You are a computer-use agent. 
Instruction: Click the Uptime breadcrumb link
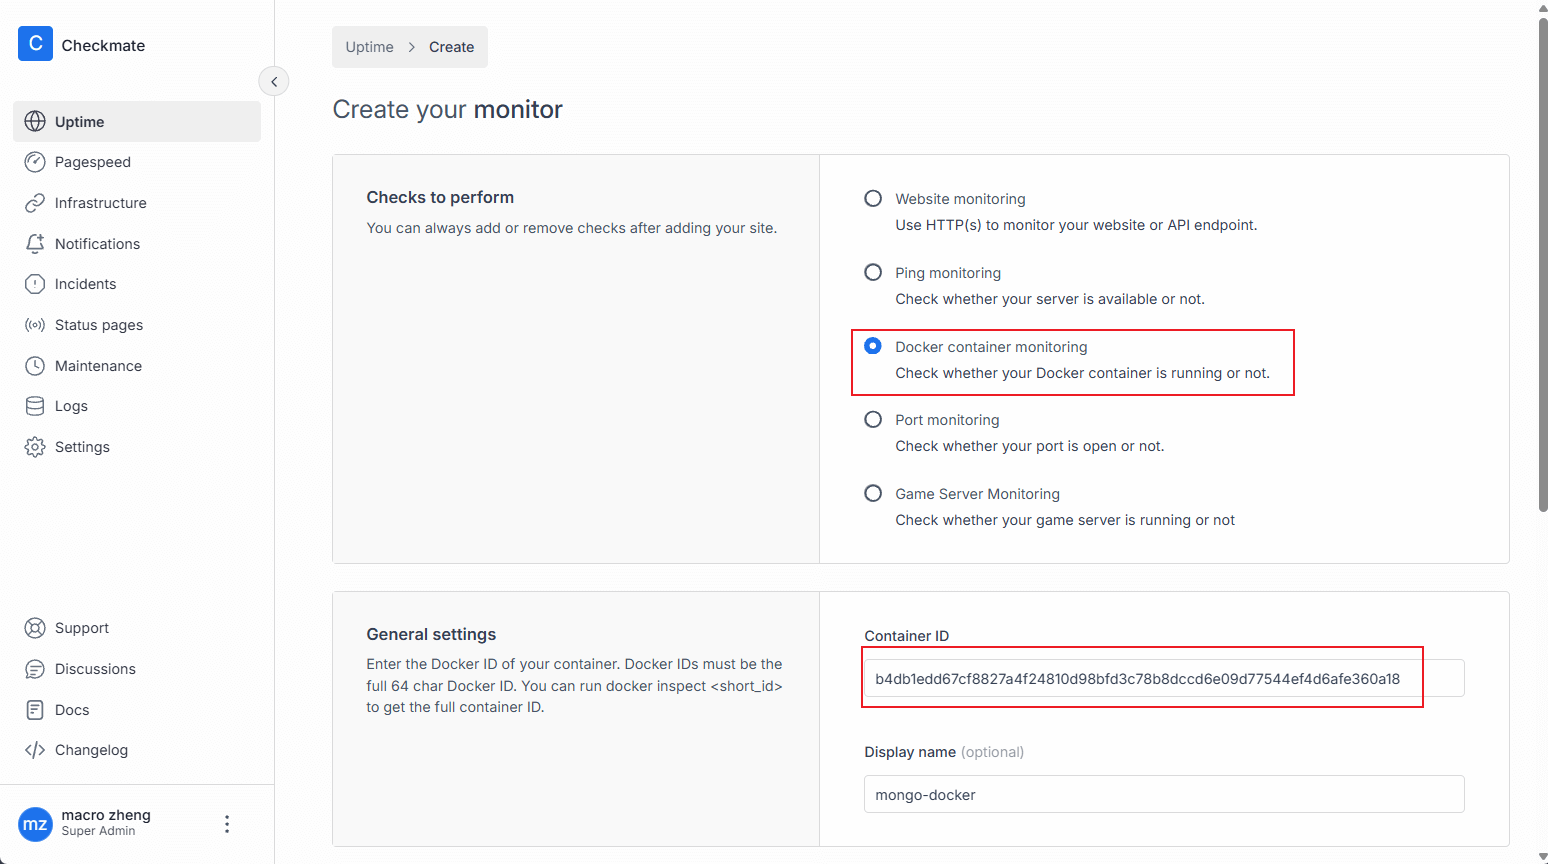369,47
